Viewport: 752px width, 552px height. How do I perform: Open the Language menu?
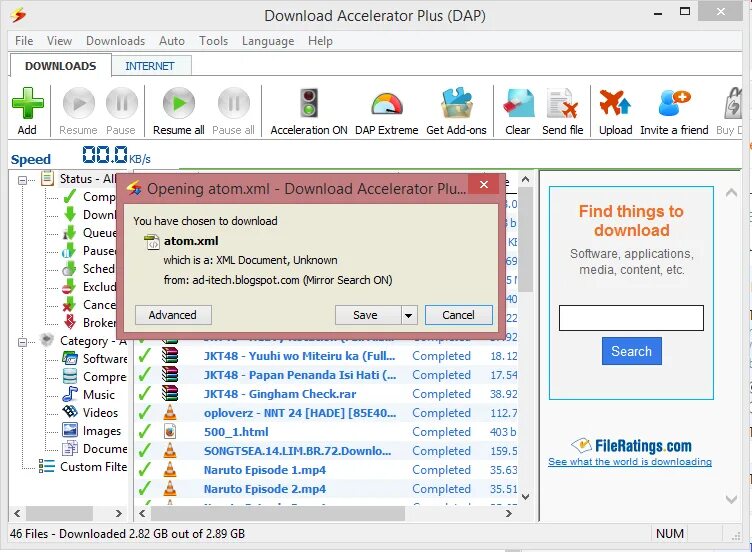pyautogui.click(x=268, y=41)
